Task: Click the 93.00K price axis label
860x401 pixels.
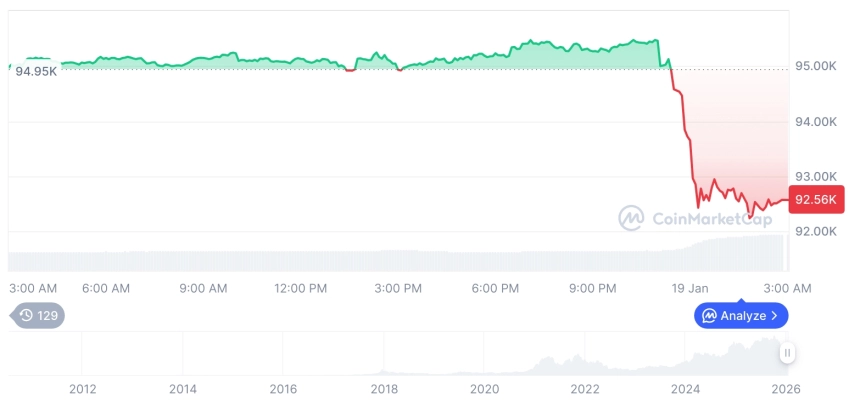Action: tap(815, 176)
